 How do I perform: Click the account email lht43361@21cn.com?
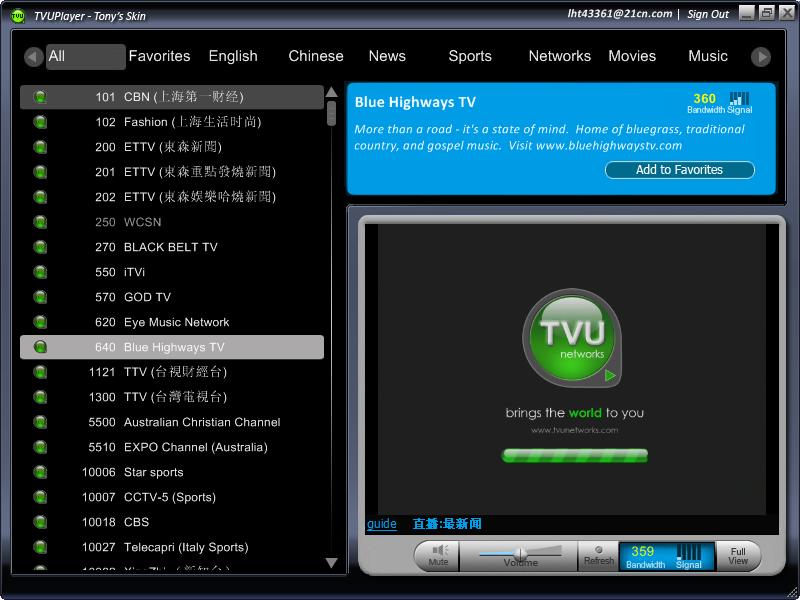[620, 14]
